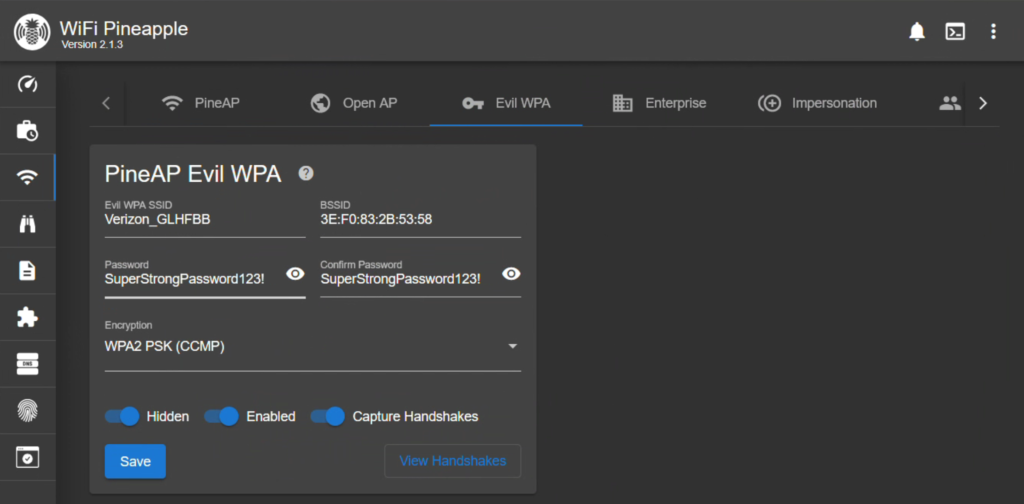Toggle the Capture Handshakes switch
Viewport: 1024px width, 504px height.
click(x=328, y=417)
